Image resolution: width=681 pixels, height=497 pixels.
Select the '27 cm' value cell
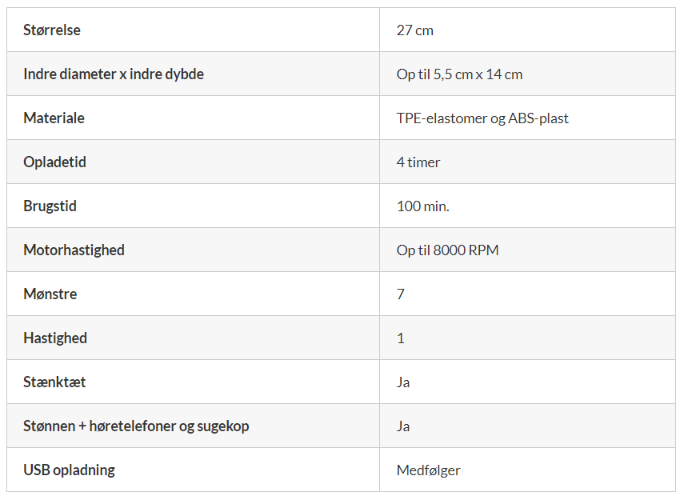coord(415,30)
